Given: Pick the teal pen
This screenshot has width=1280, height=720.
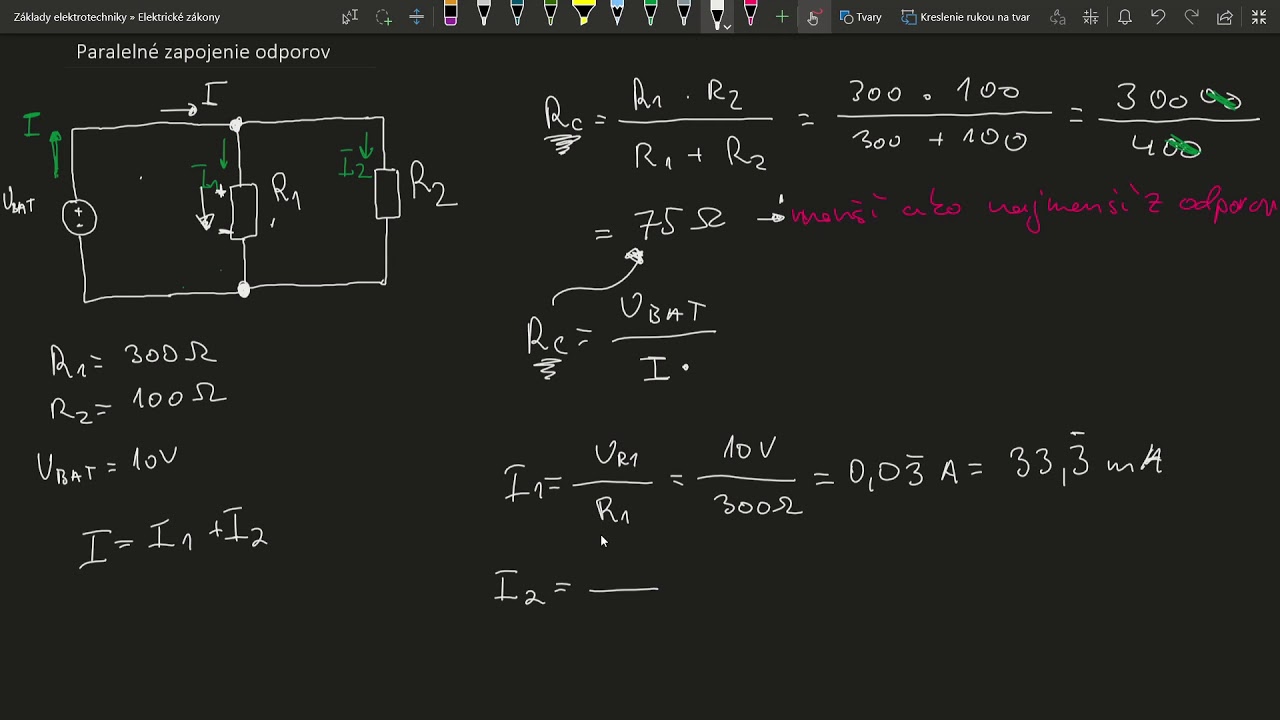Looking at the screenshot, I should (x=517, y=15).
